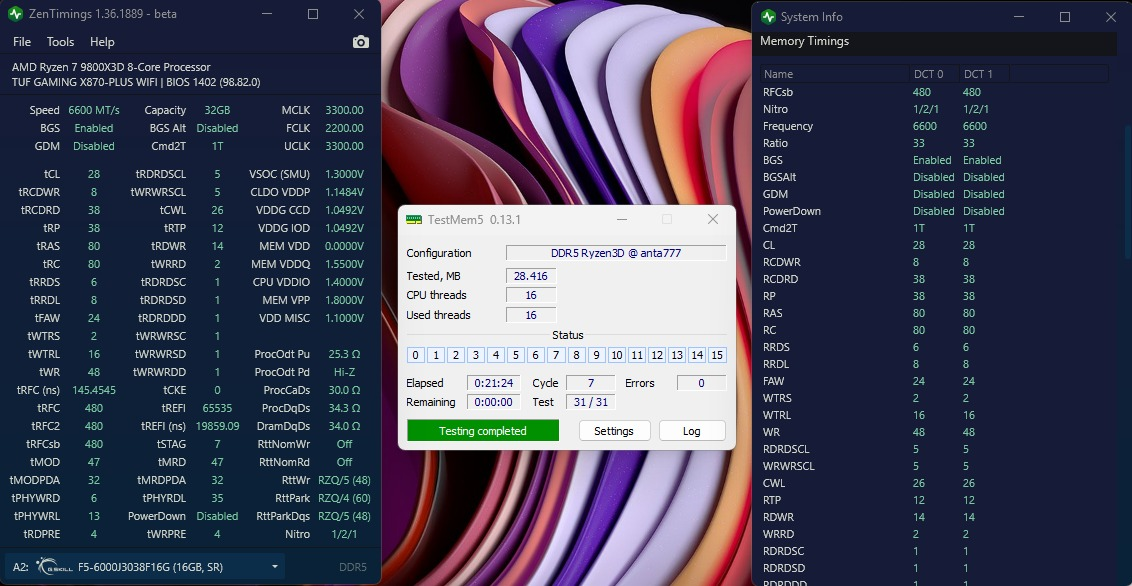Click the 6600 MT/s Speed value in ZenTimings
The image size is (1132, 586).
tap(94, 110)
